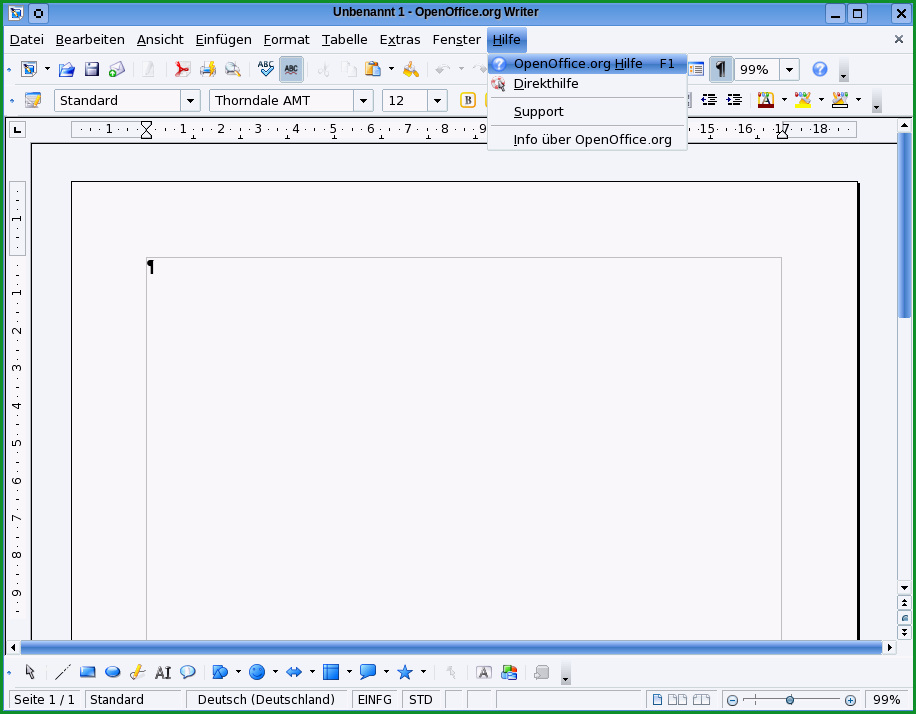Image resolution: width=916 pixels, height=714 pixels.
Task: Click the blue Help question mark toolbar icon
Action: click(x=820, y=70)
